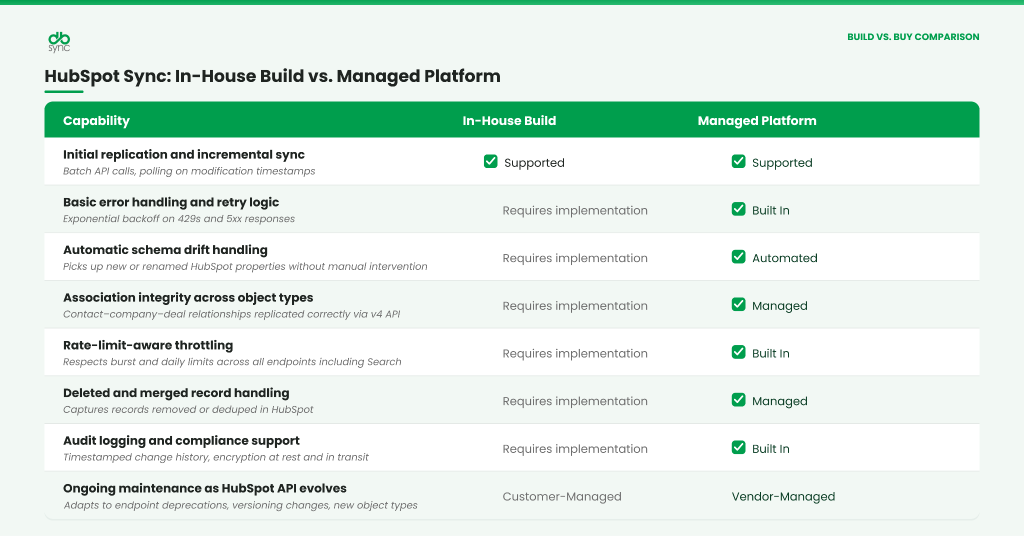Image resolution: width=1024 pixels, height=536 pixels.
Task: Select 'Association integrity across object types' heading
Action: point(188,298)
